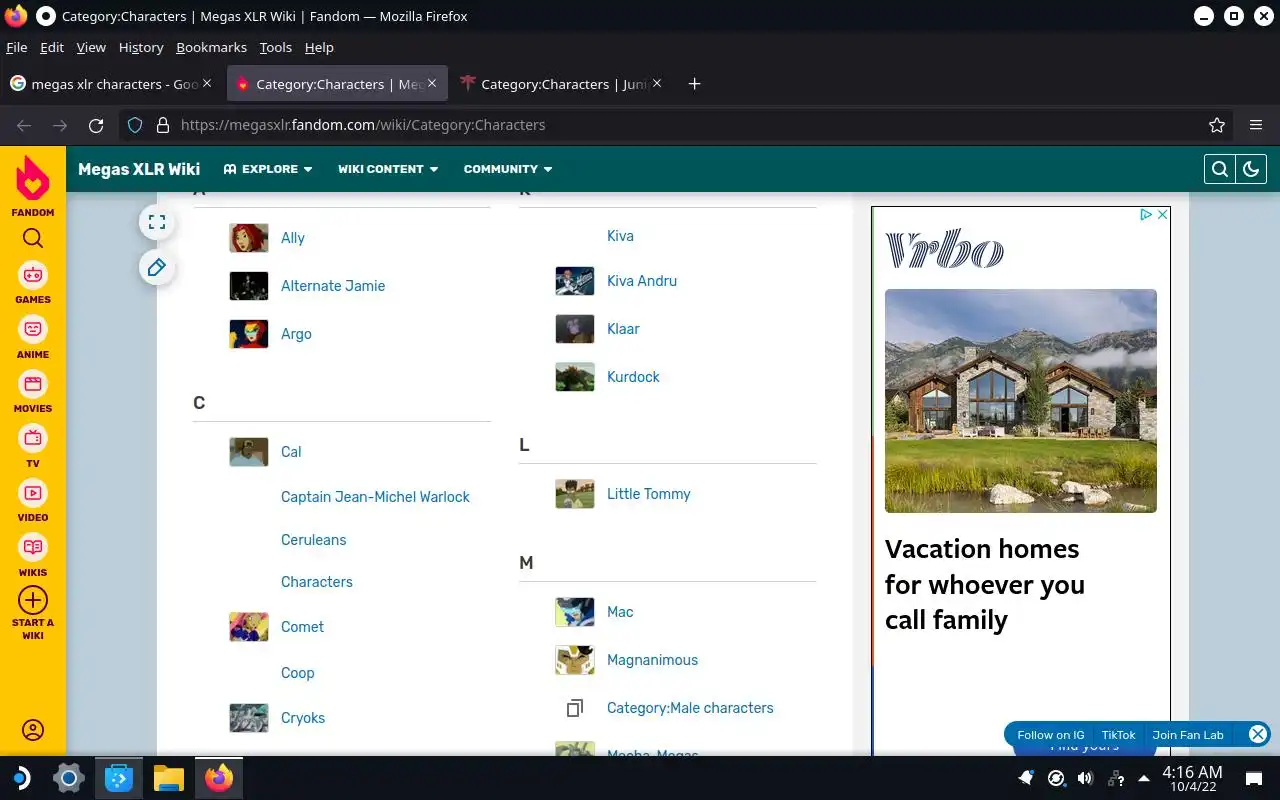This screenshot has height=800, width=1280.
Task: Open the Firefox hamburger menu
Action: 1256,125
